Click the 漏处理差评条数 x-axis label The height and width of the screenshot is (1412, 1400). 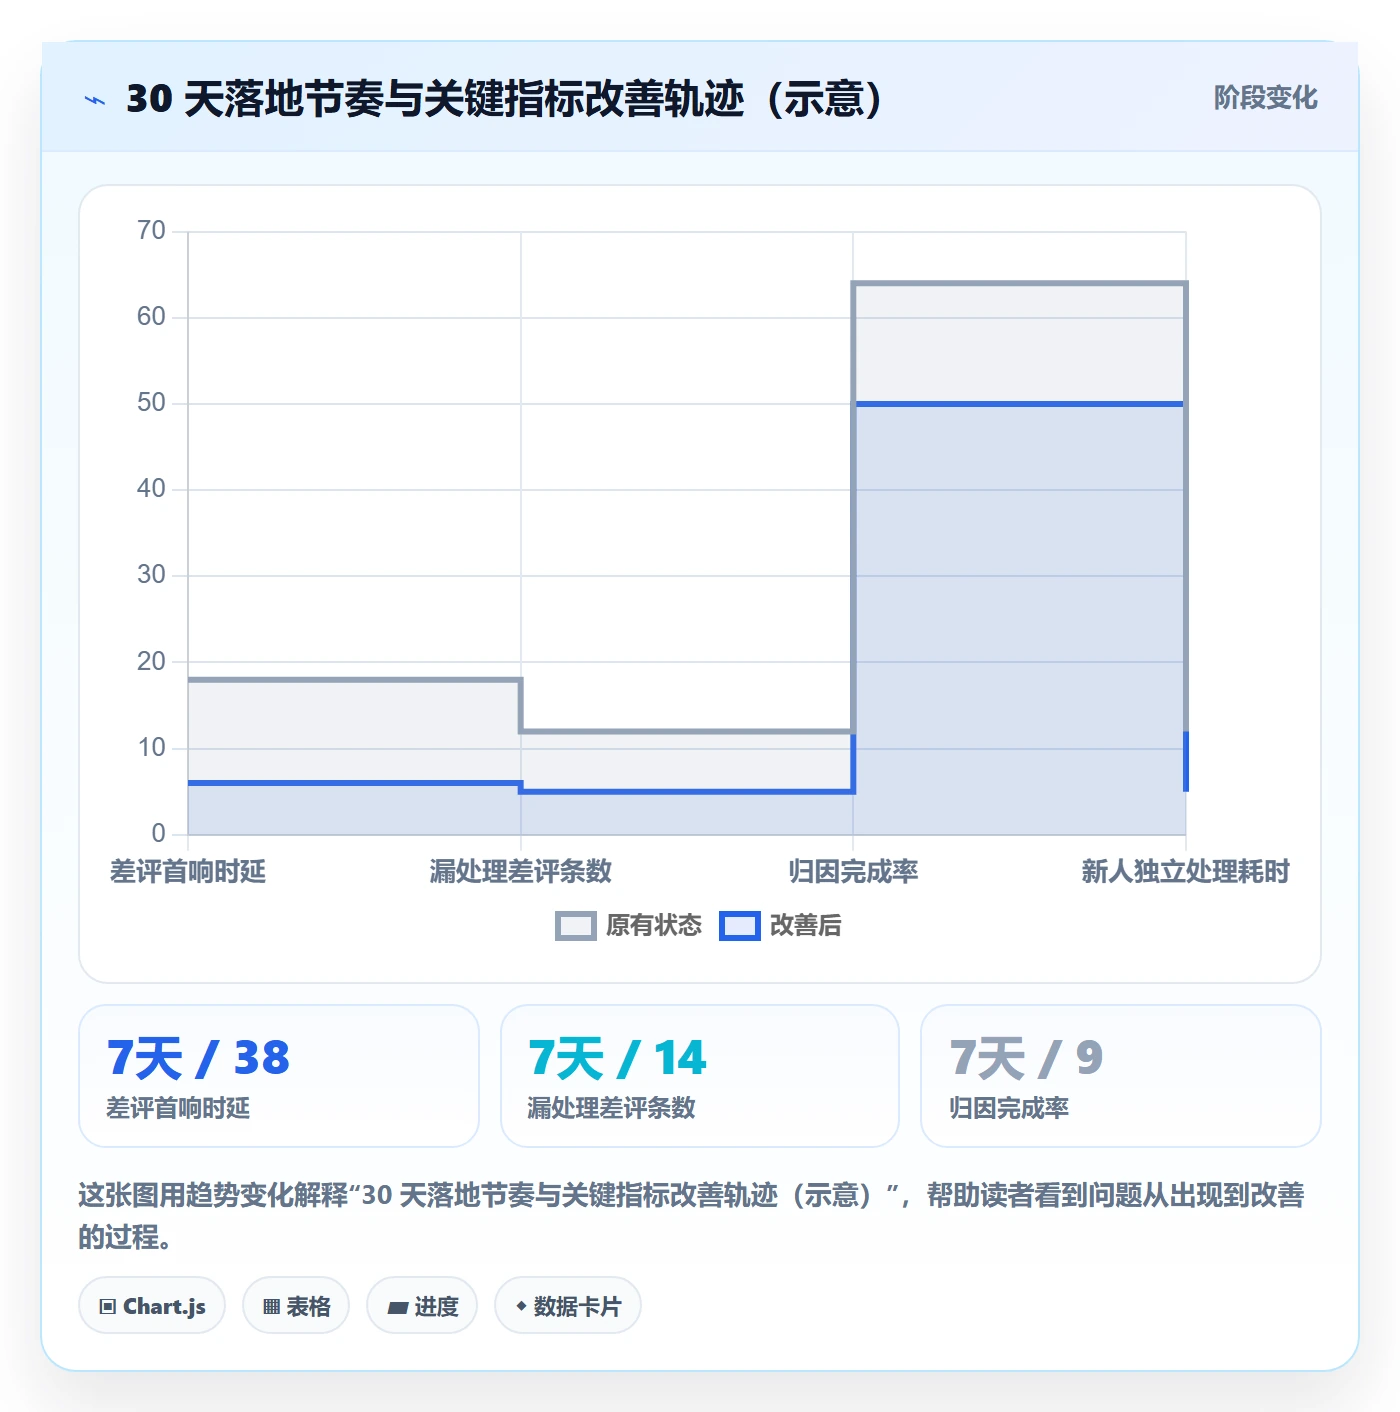tap(521, 872)
